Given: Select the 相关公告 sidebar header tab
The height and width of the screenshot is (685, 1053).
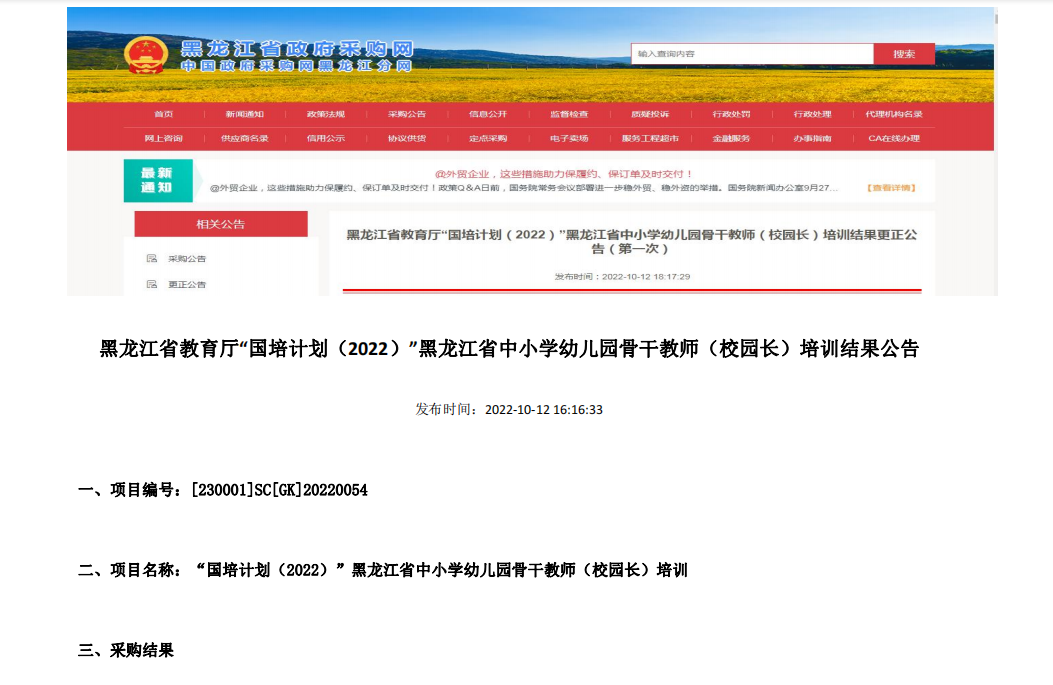Looking at the screenshot, I should click(x=221, y=224).
